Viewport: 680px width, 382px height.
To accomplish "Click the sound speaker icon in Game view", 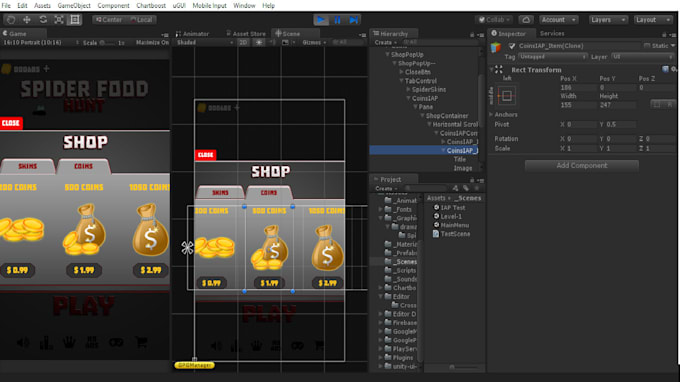I will tap(23, 343).
